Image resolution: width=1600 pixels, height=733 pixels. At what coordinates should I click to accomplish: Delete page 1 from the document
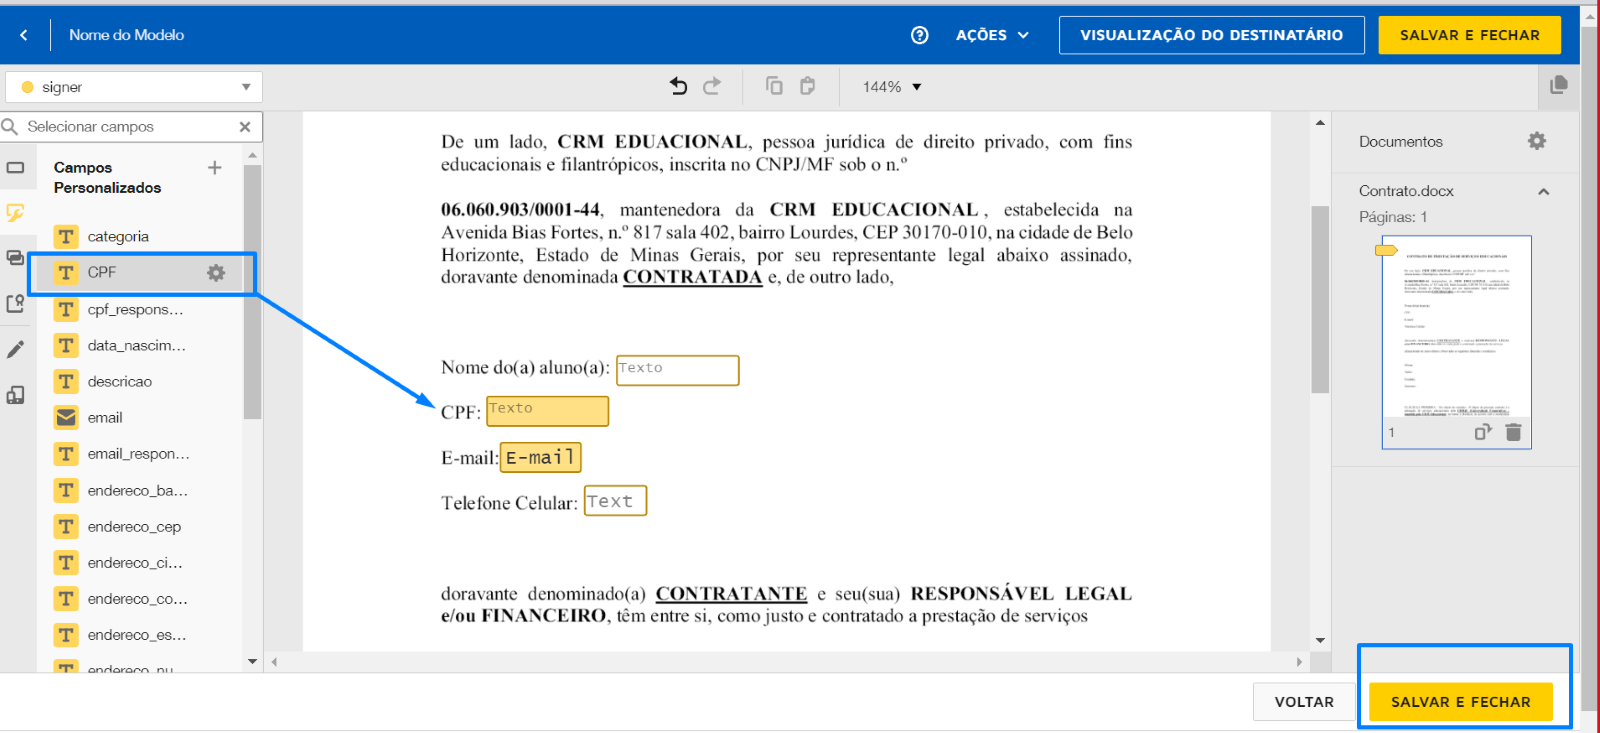point(1513,432)
